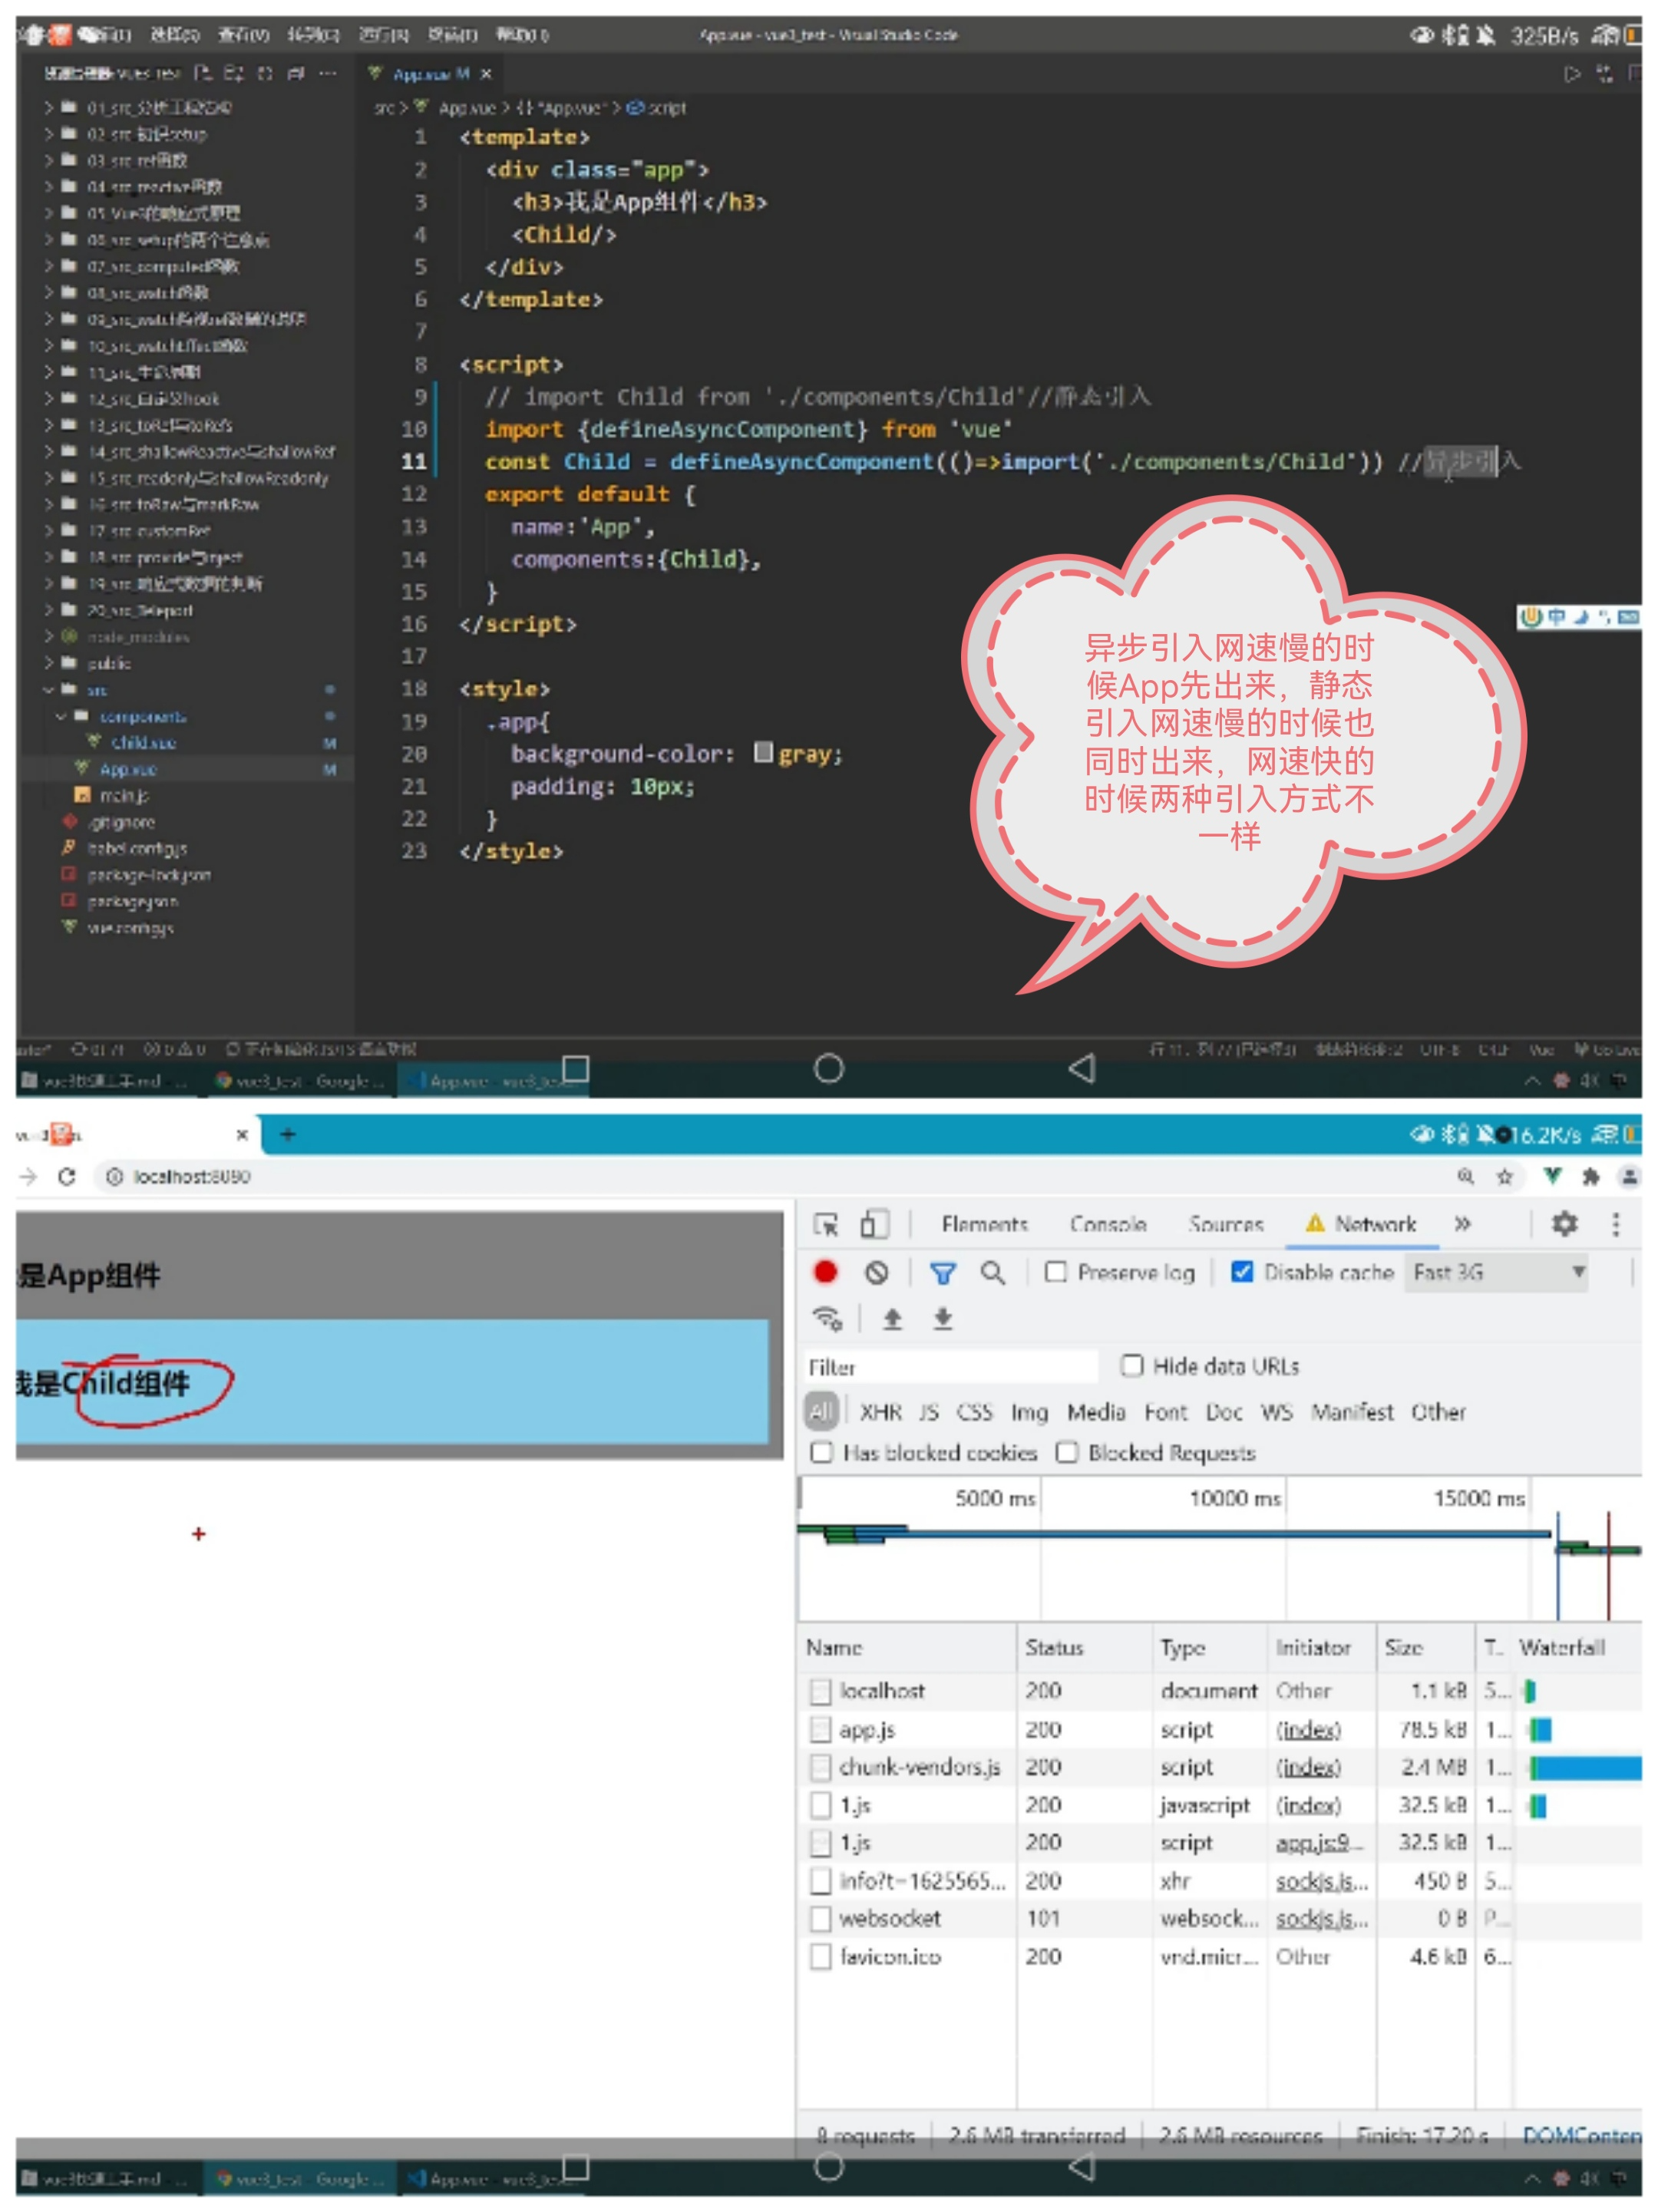Clear the network log with the clear icon

click(876, 1272)
